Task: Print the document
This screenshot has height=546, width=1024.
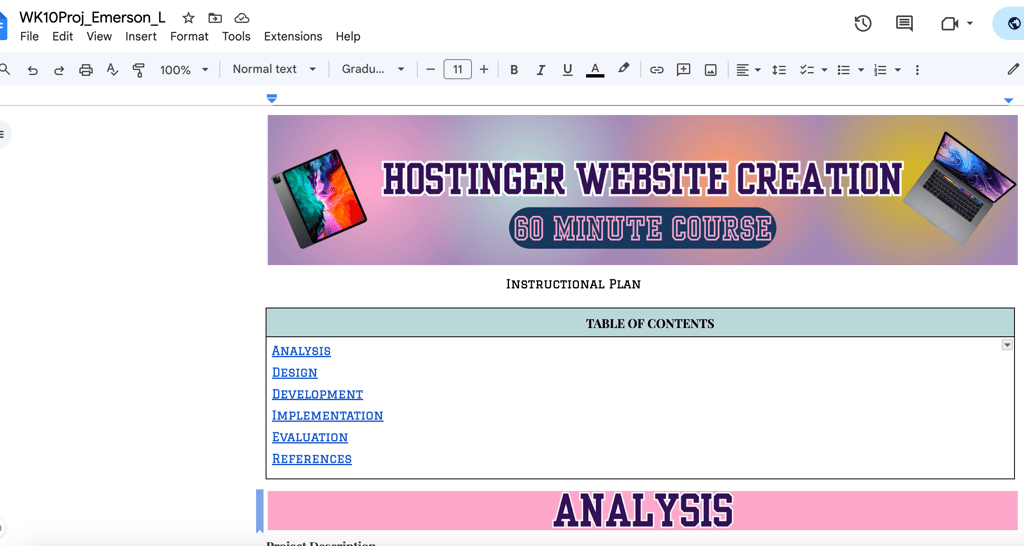Action: point(86,70)
